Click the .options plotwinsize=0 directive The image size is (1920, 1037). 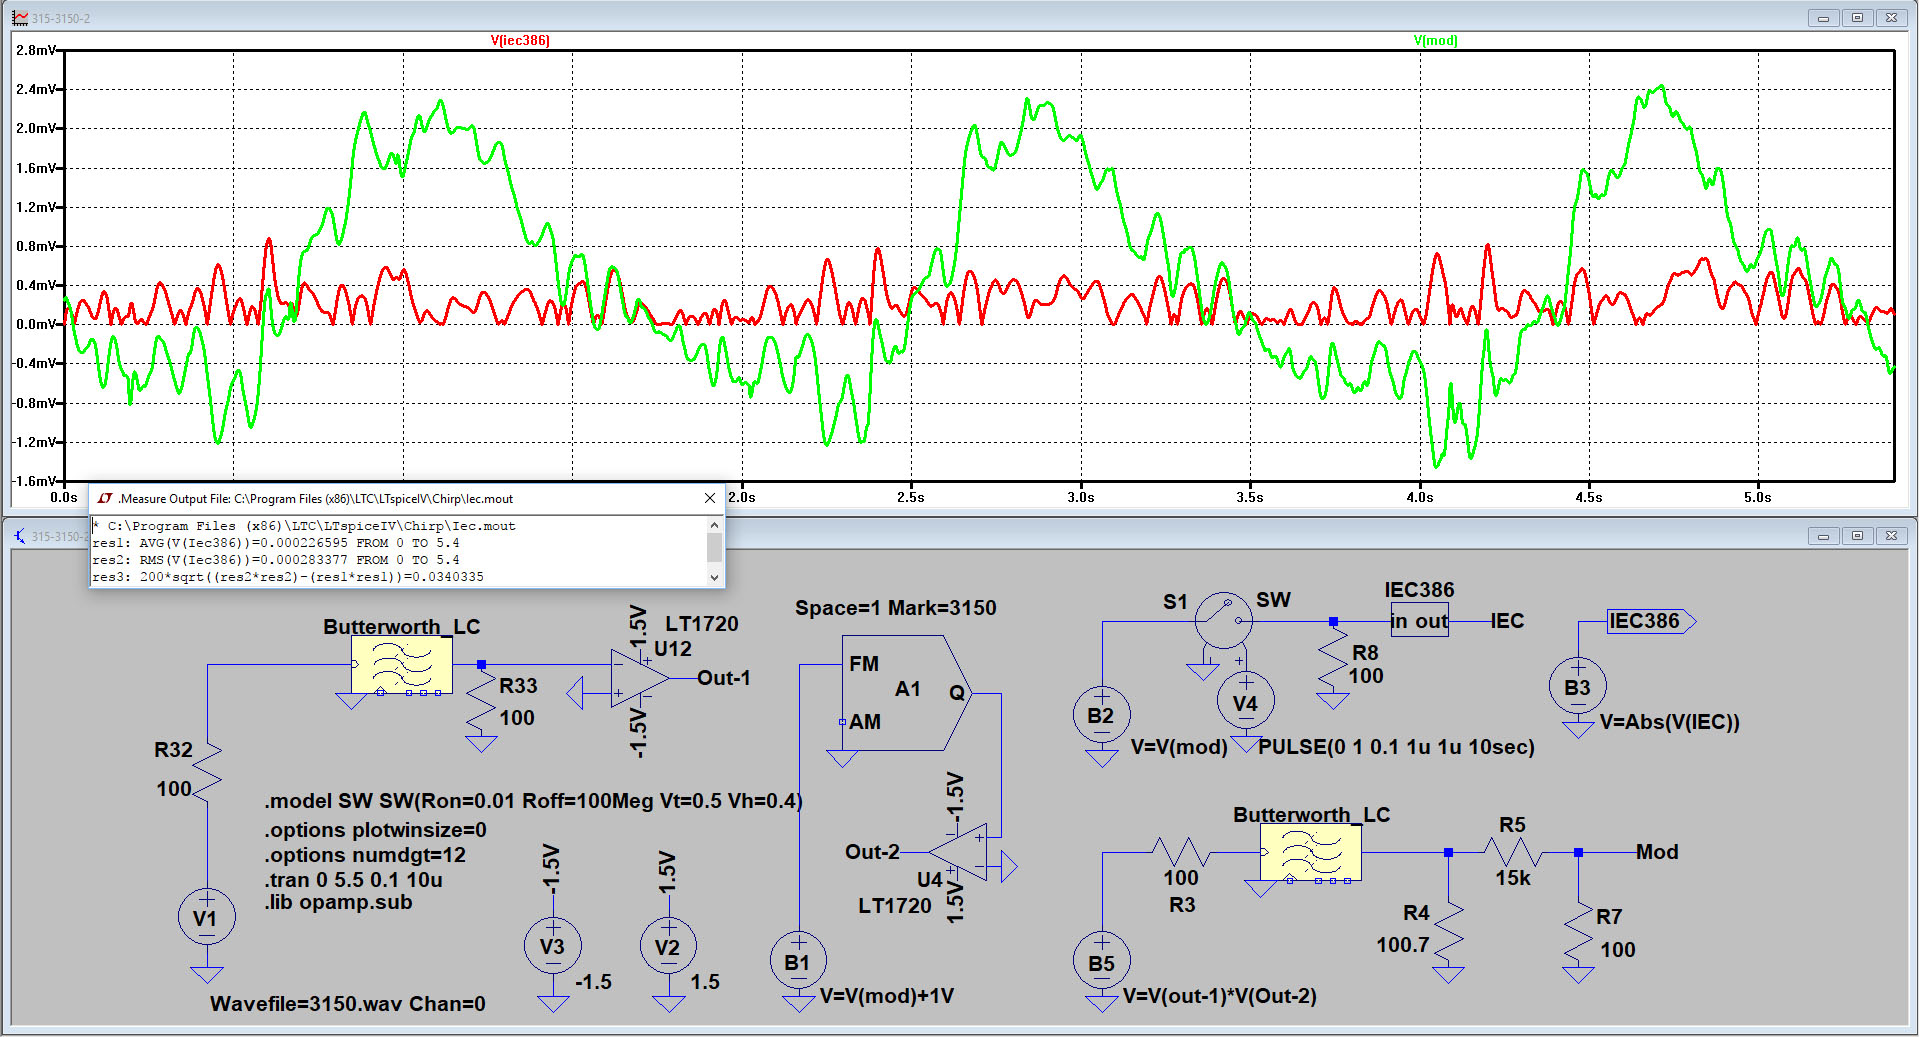click(376, 830)
